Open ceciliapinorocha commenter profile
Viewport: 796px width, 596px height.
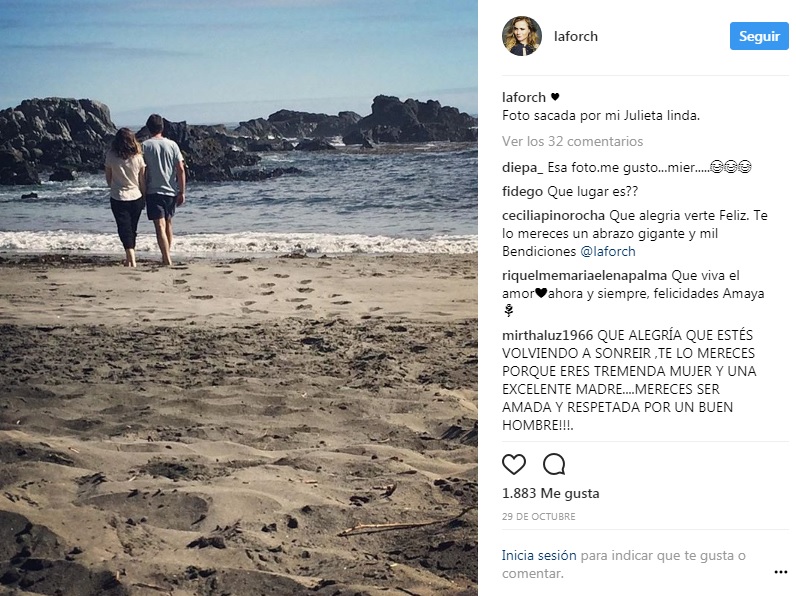click(x=553, y=216)
